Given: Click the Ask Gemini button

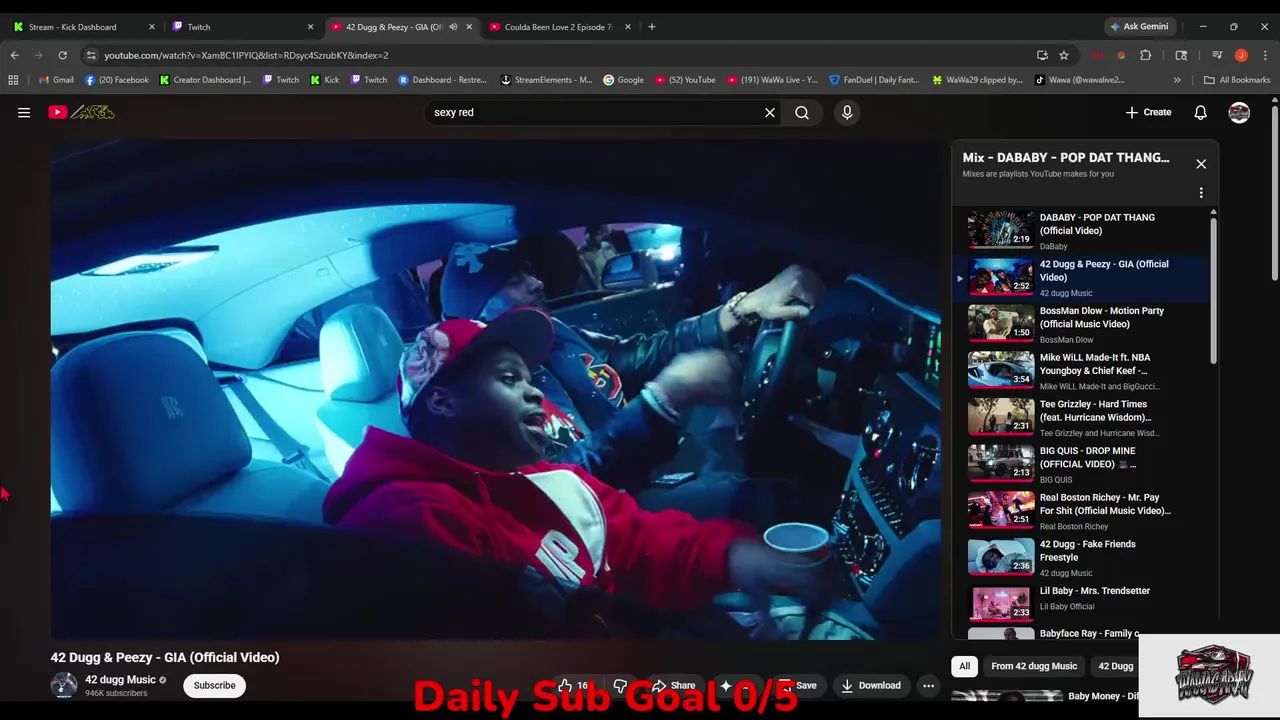Looking at the screenshot, I should pos(1139,27).
